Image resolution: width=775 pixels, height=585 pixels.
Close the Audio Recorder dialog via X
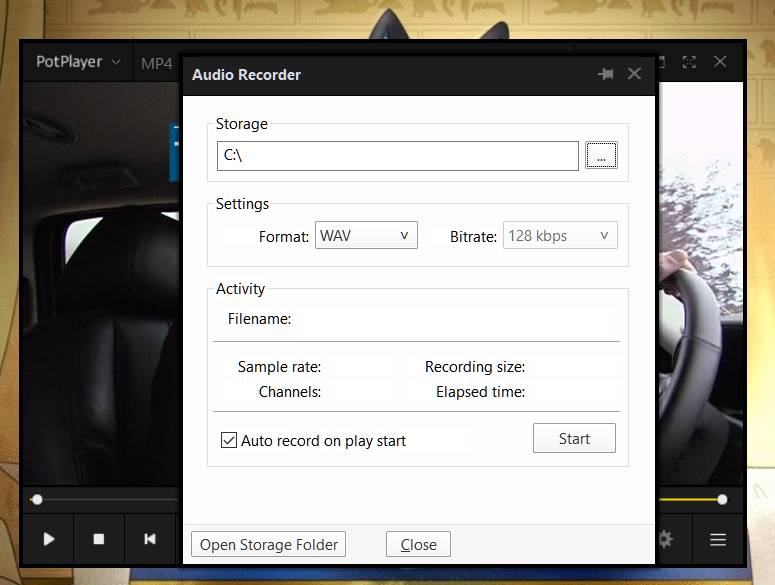coord(634,74)
